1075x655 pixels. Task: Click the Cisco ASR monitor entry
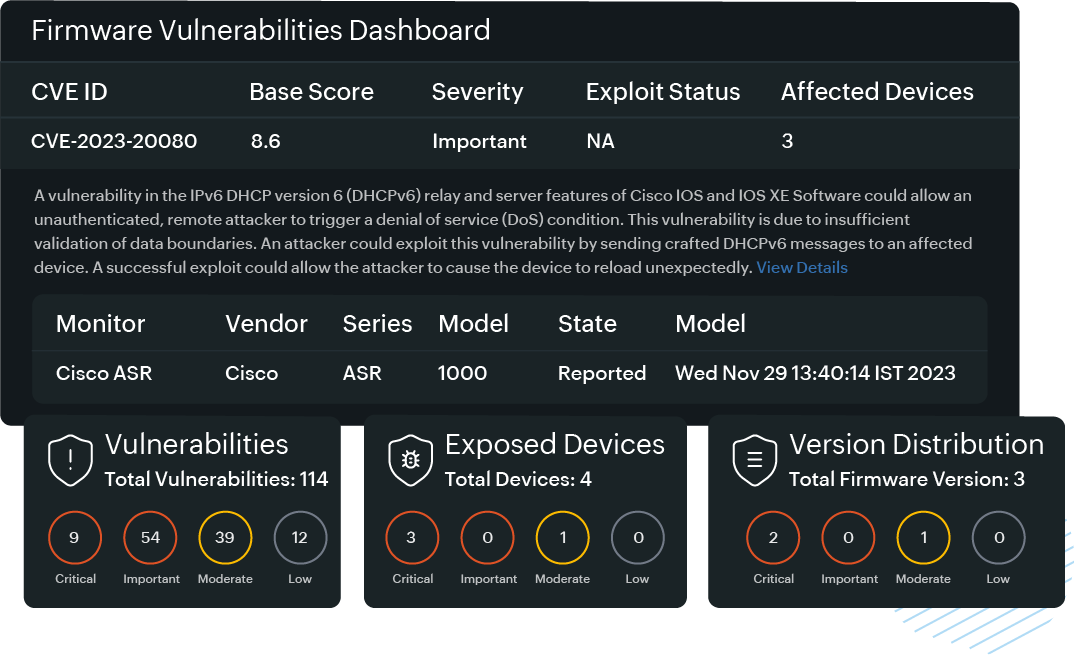pyautogui.click(x=104, y=373)
